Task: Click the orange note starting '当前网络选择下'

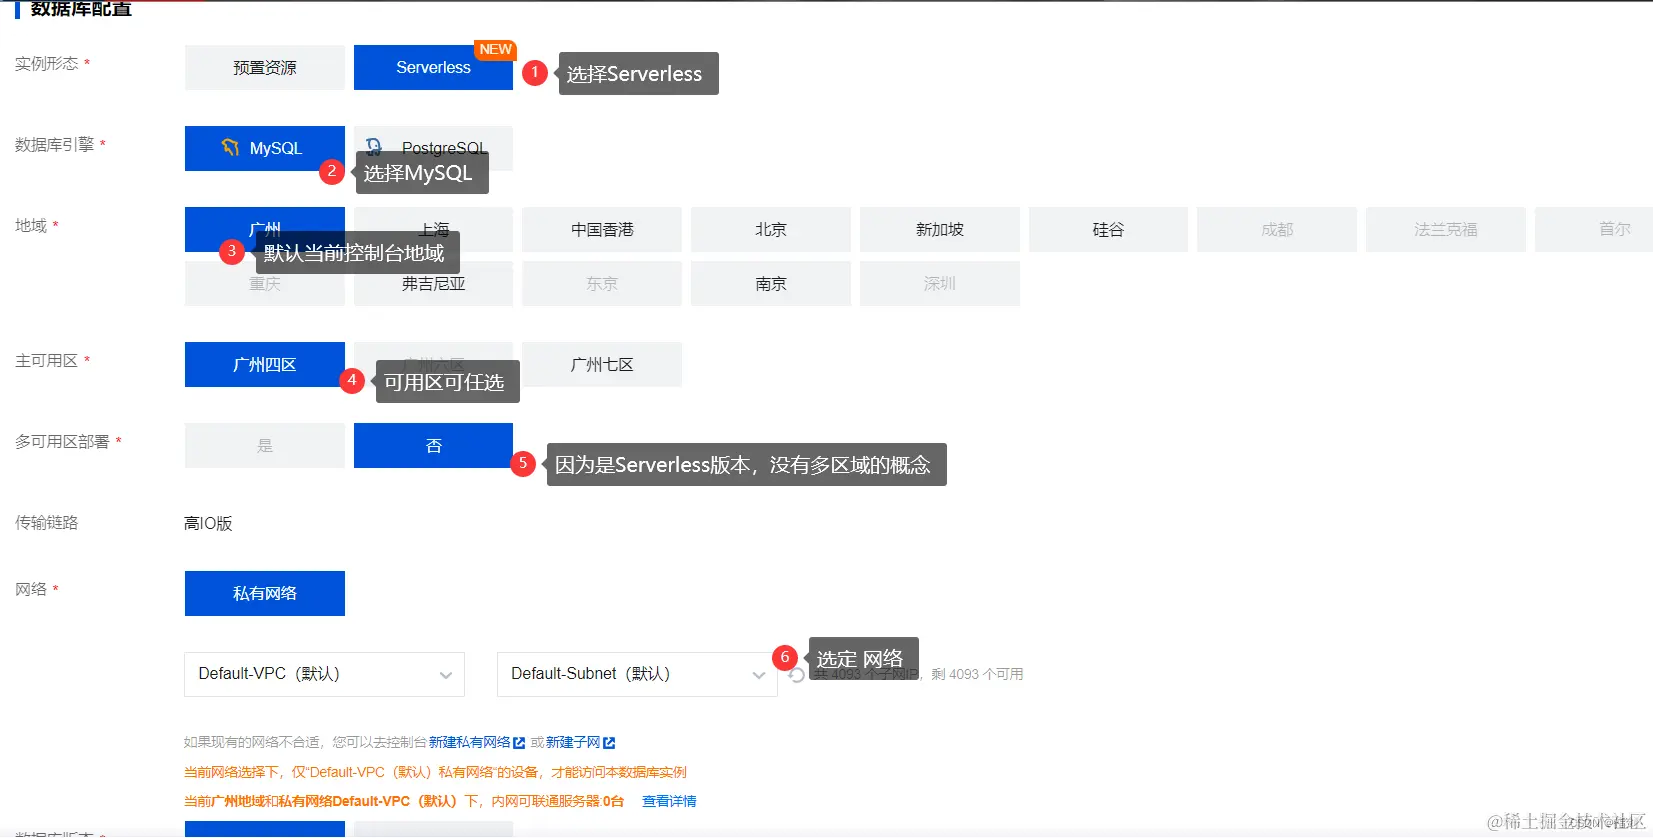Action: pyautogui.click(x=435, y=772)
